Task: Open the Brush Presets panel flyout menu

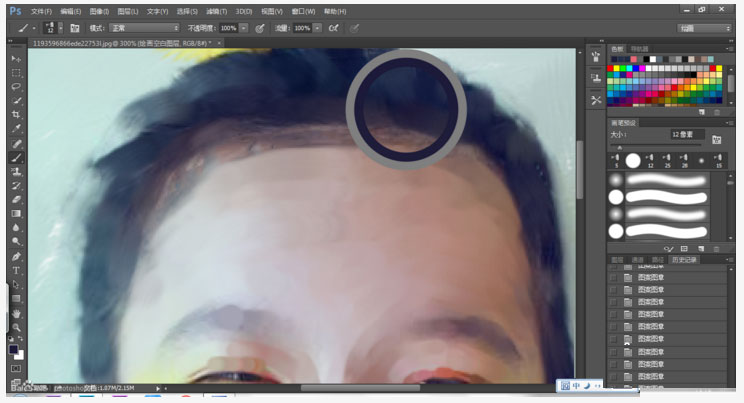Action: click(x=728, y=123)
